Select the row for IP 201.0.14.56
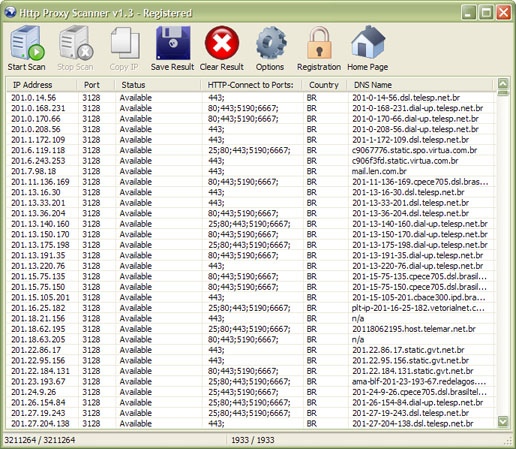 coord(251,98)
